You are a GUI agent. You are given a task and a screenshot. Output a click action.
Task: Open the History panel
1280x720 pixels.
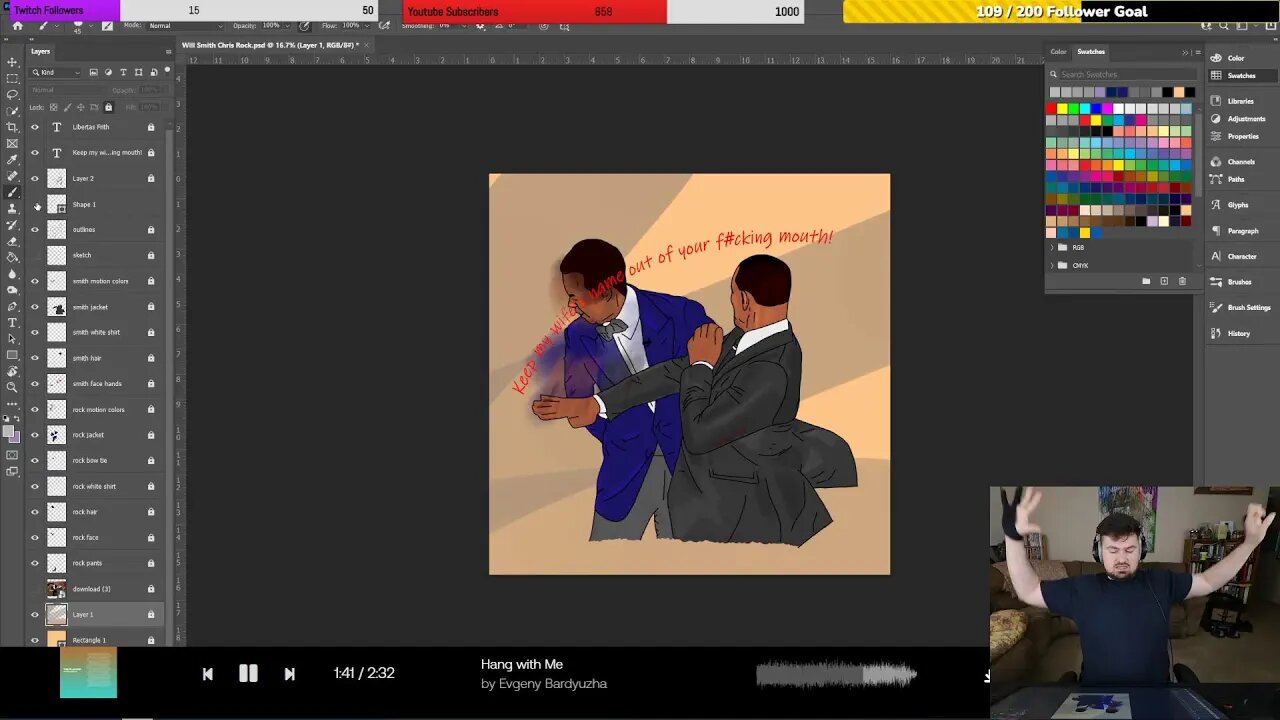(x=1239, y=333)
